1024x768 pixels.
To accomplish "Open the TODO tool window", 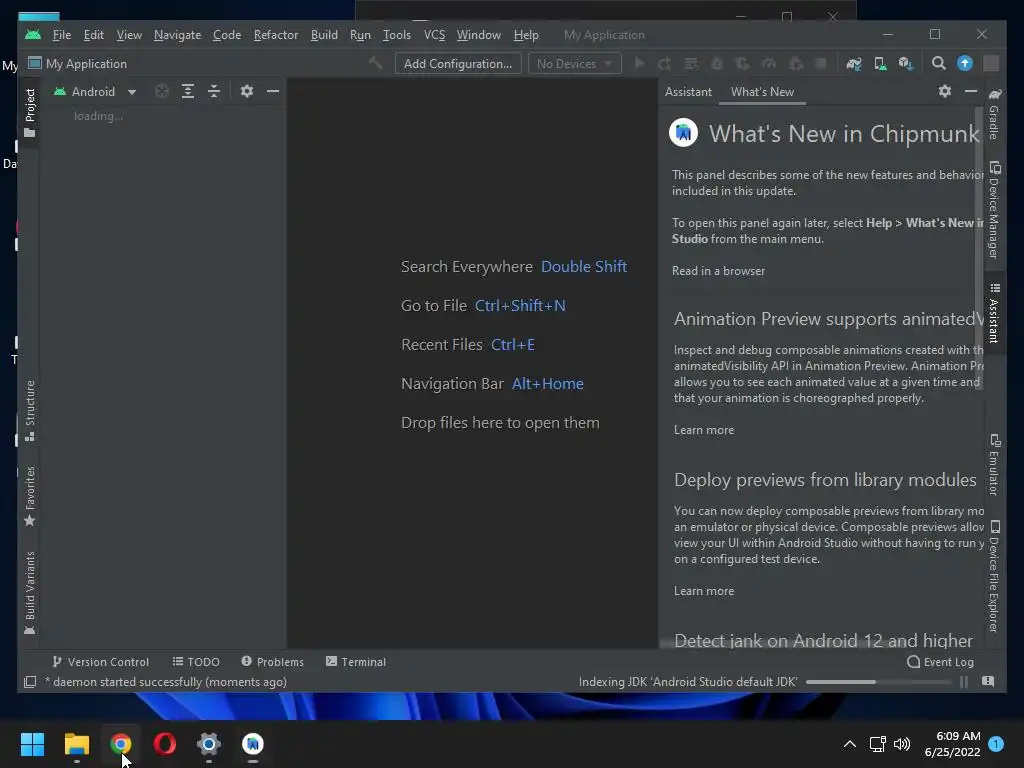I will (196, 662).
